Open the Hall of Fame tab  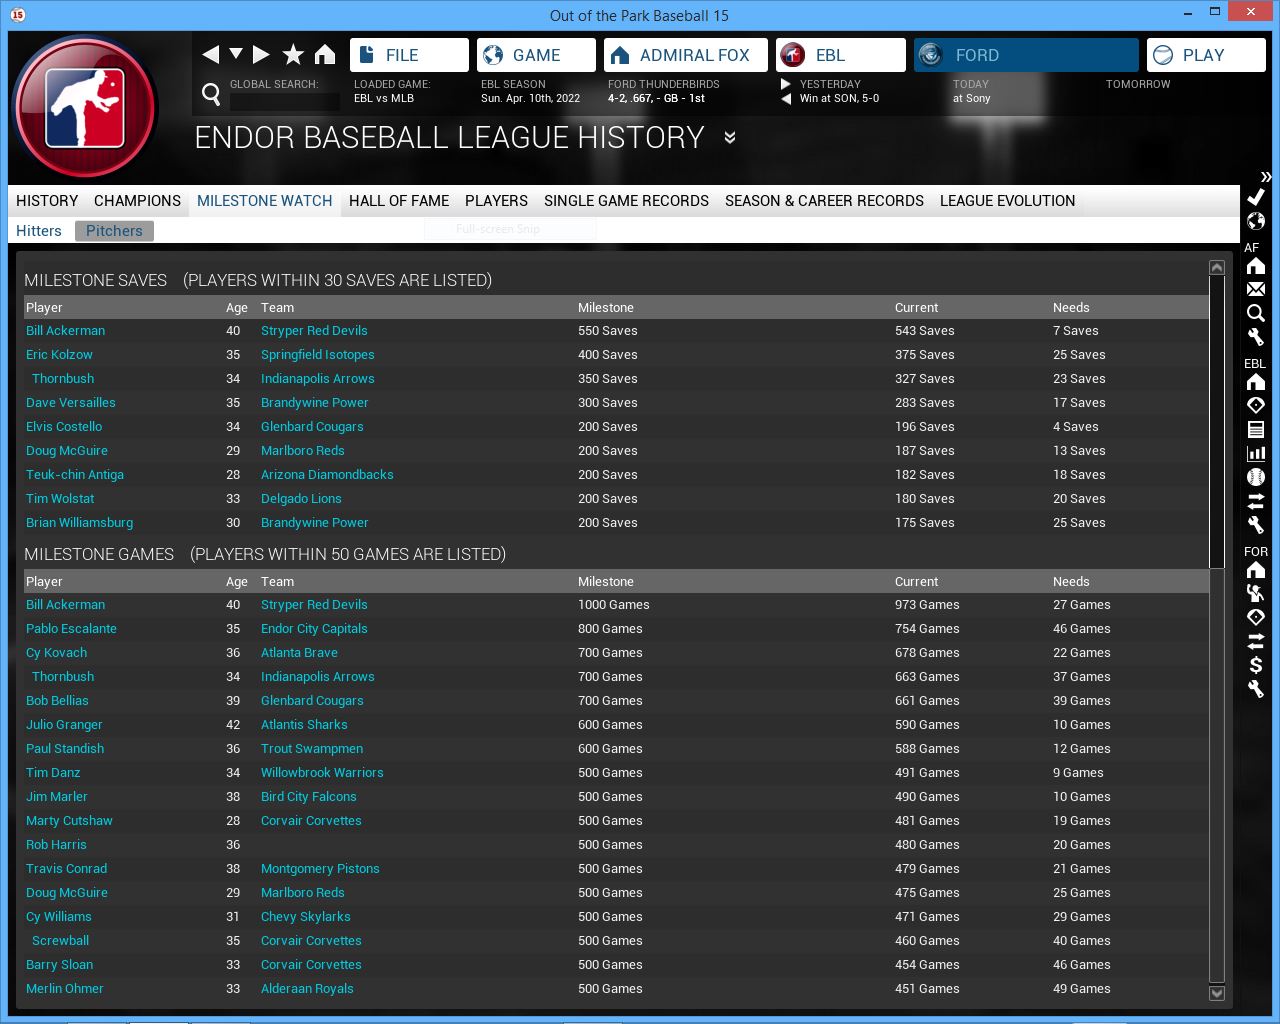coord(399,201)
